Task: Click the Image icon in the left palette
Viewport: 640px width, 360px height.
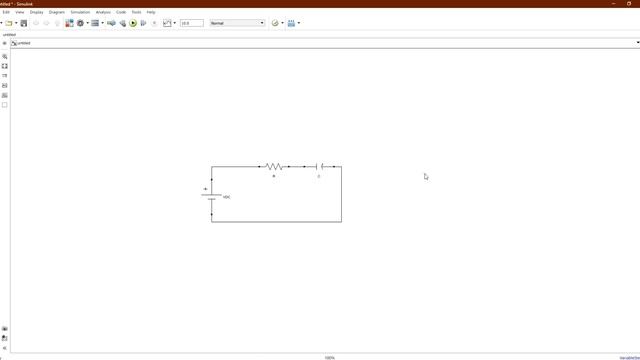Action: [x=4, y=95]
